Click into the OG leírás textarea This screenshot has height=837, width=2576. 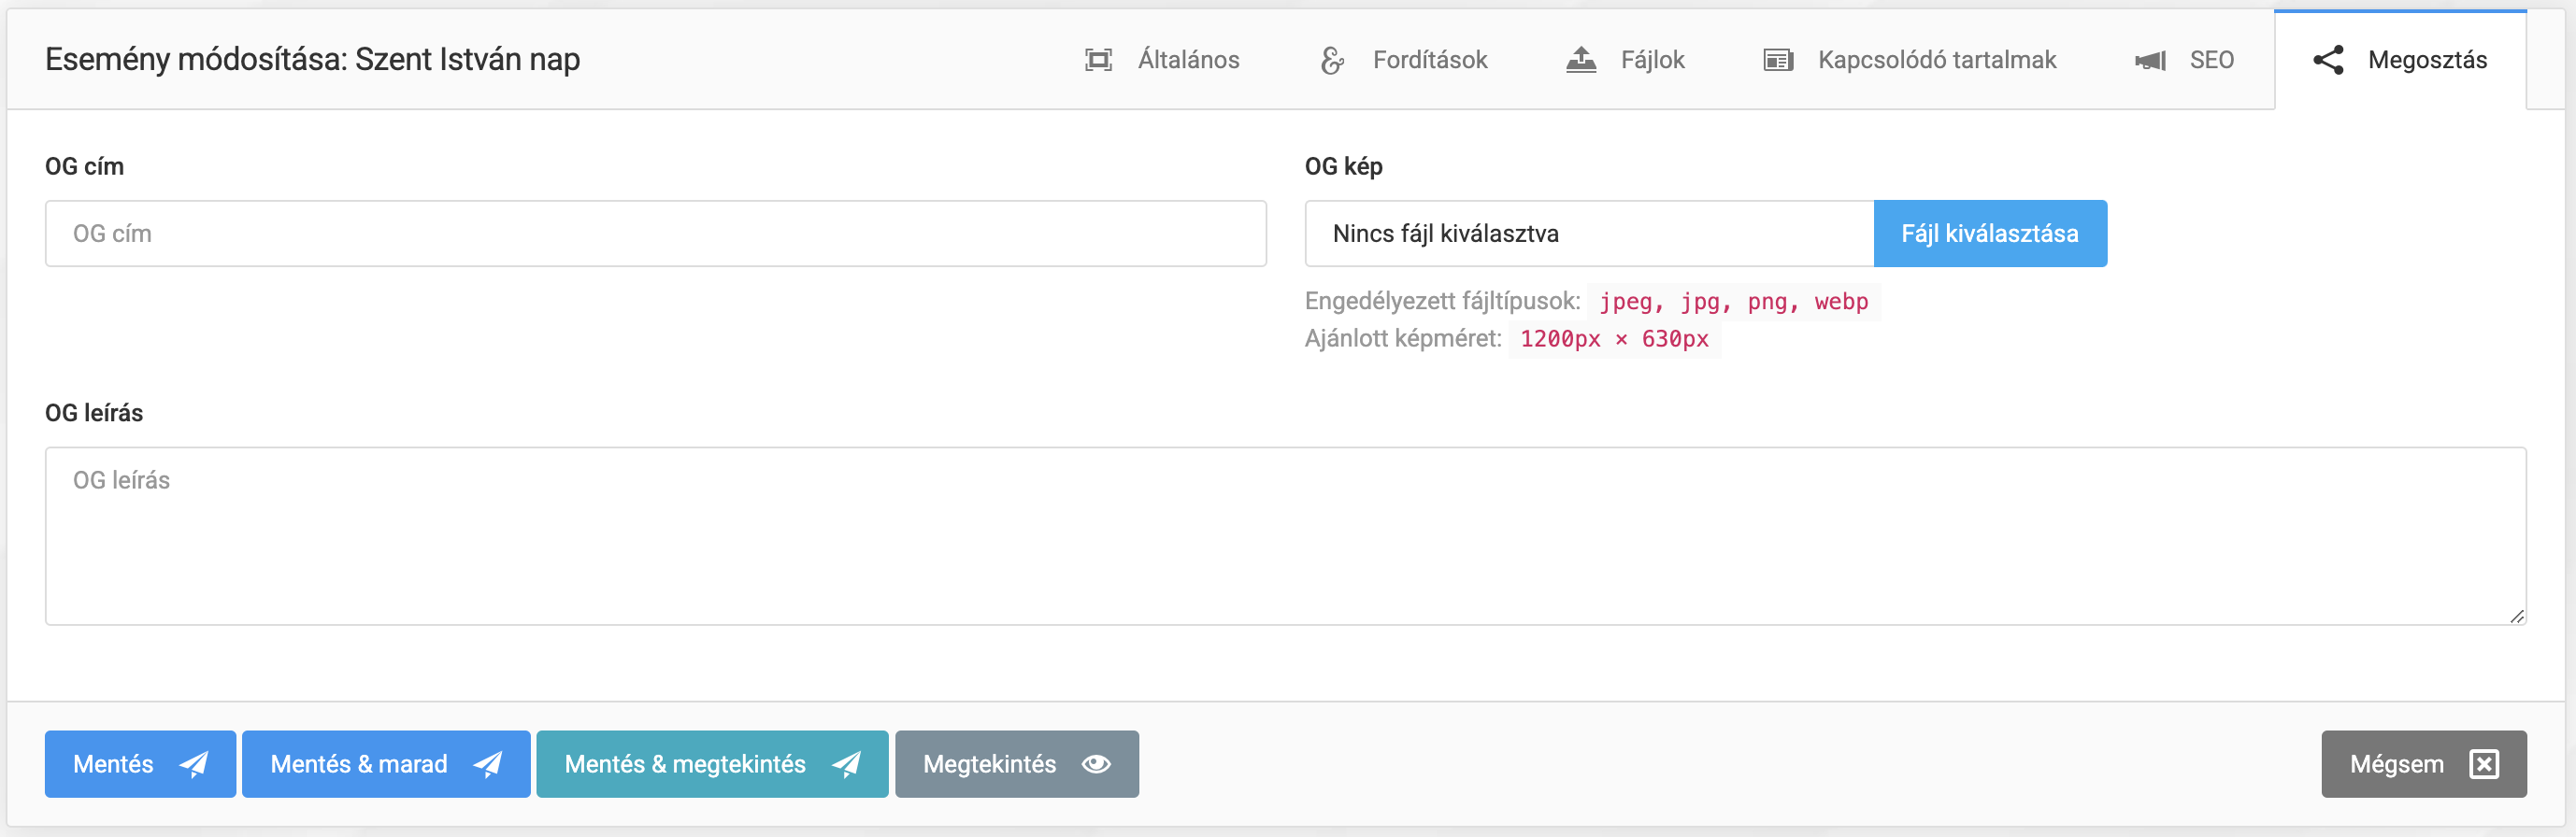(1285, 536)
